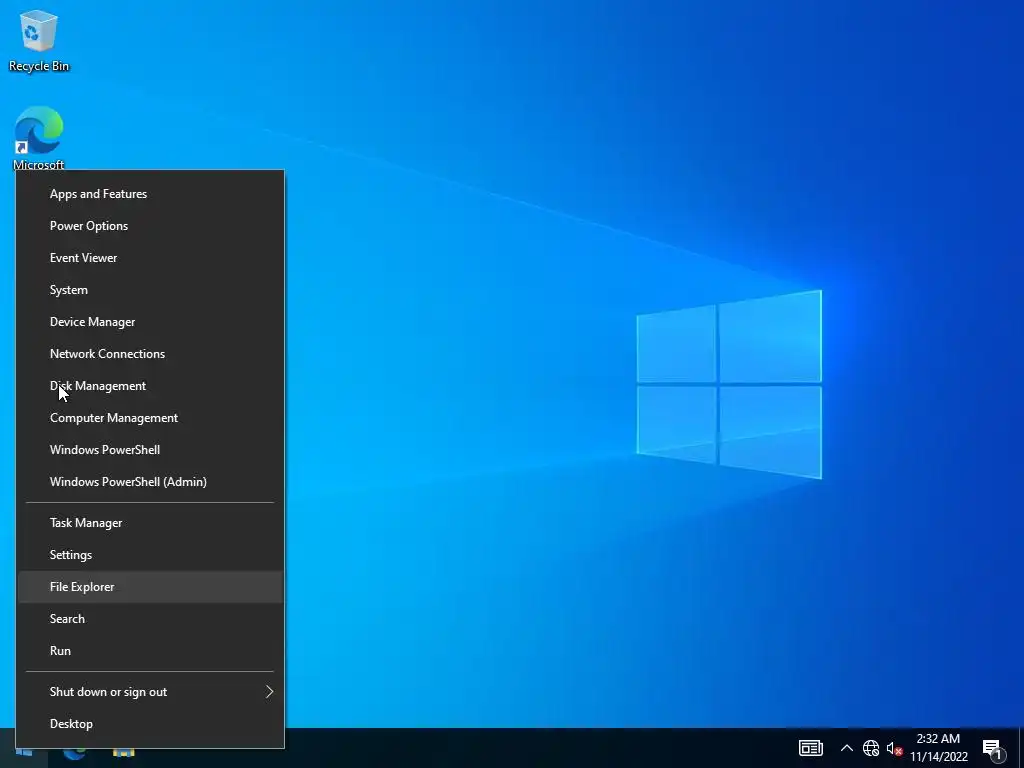Choose Desktop at the menu bottom
This screenshot has width=1024, height=768.
point(150,724)
